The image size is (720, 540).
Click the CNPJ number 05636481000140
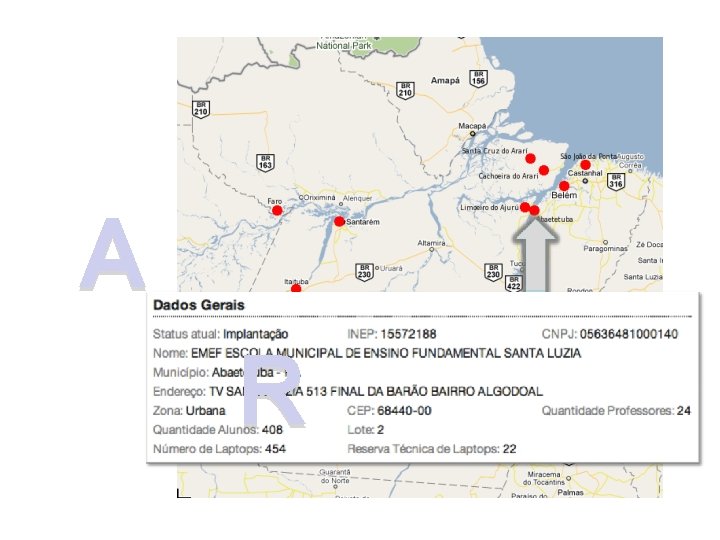(x=629, y=334)
